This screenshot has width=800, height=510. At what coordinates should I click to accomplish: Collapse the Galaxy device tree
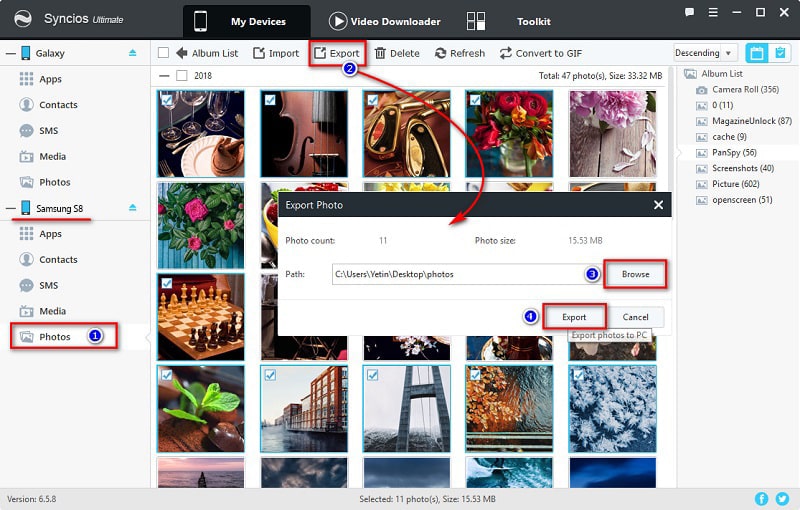[x=11, y=53]
